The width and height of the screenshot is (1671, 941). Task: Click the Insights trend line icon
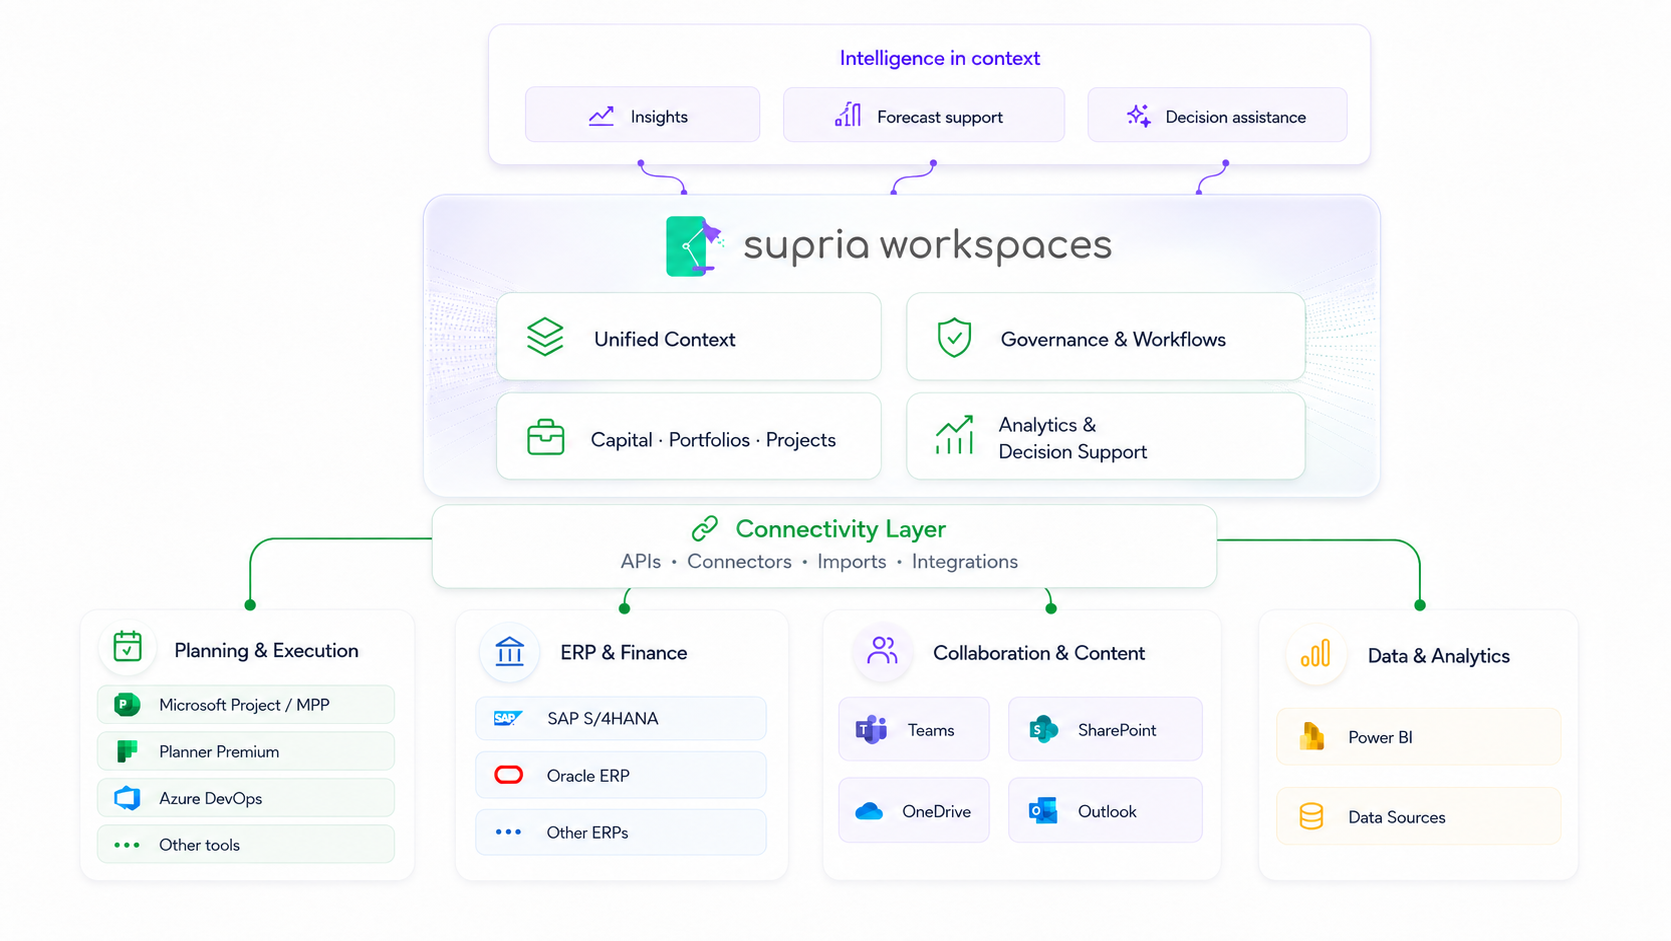[x=601, y=117]
